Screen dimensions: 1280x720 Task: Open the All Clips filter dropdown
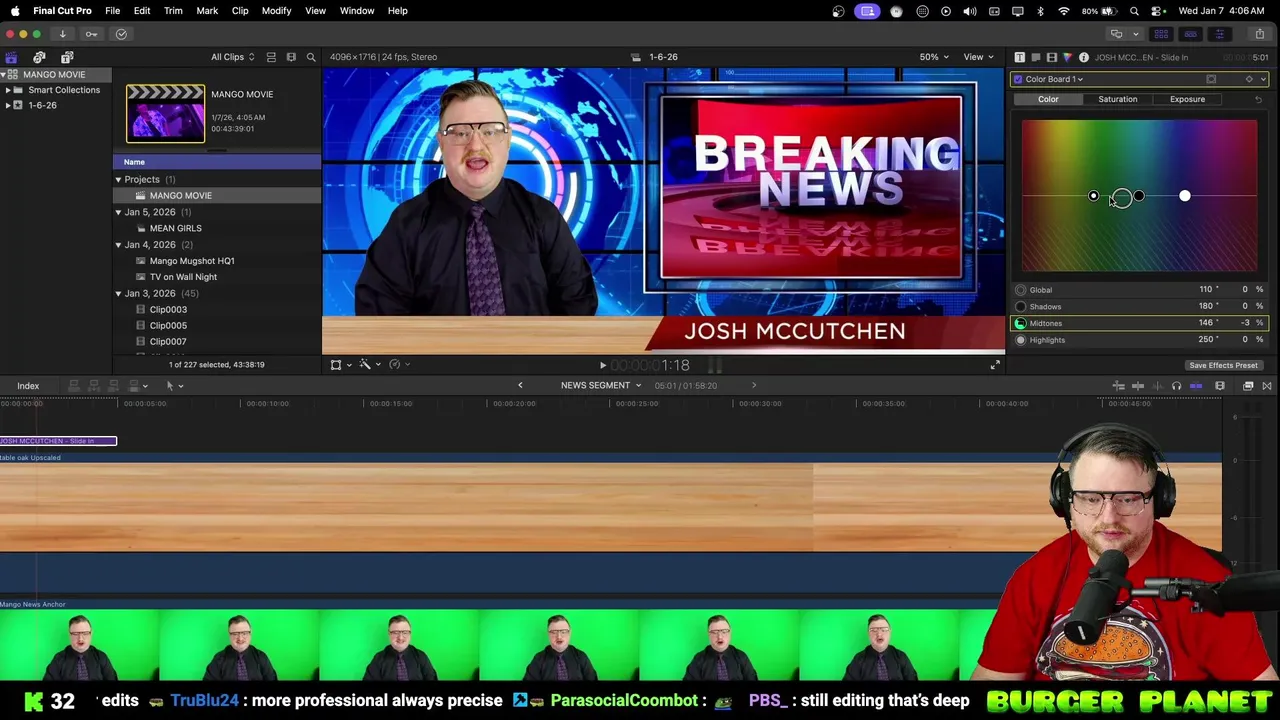[x=232, y=57]
